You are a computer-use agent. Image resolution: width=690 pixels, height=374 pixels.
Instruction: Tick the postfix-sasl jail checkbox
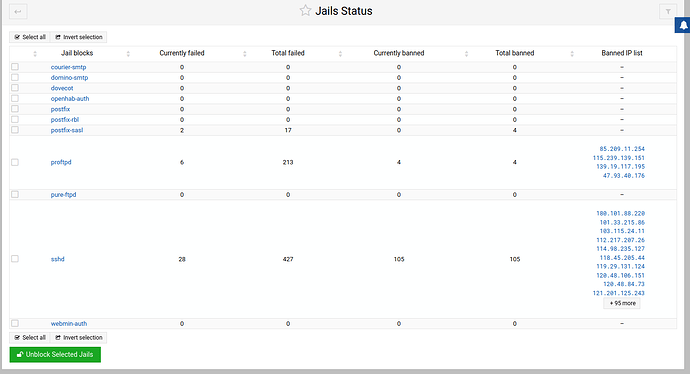(x=15, y=130)
